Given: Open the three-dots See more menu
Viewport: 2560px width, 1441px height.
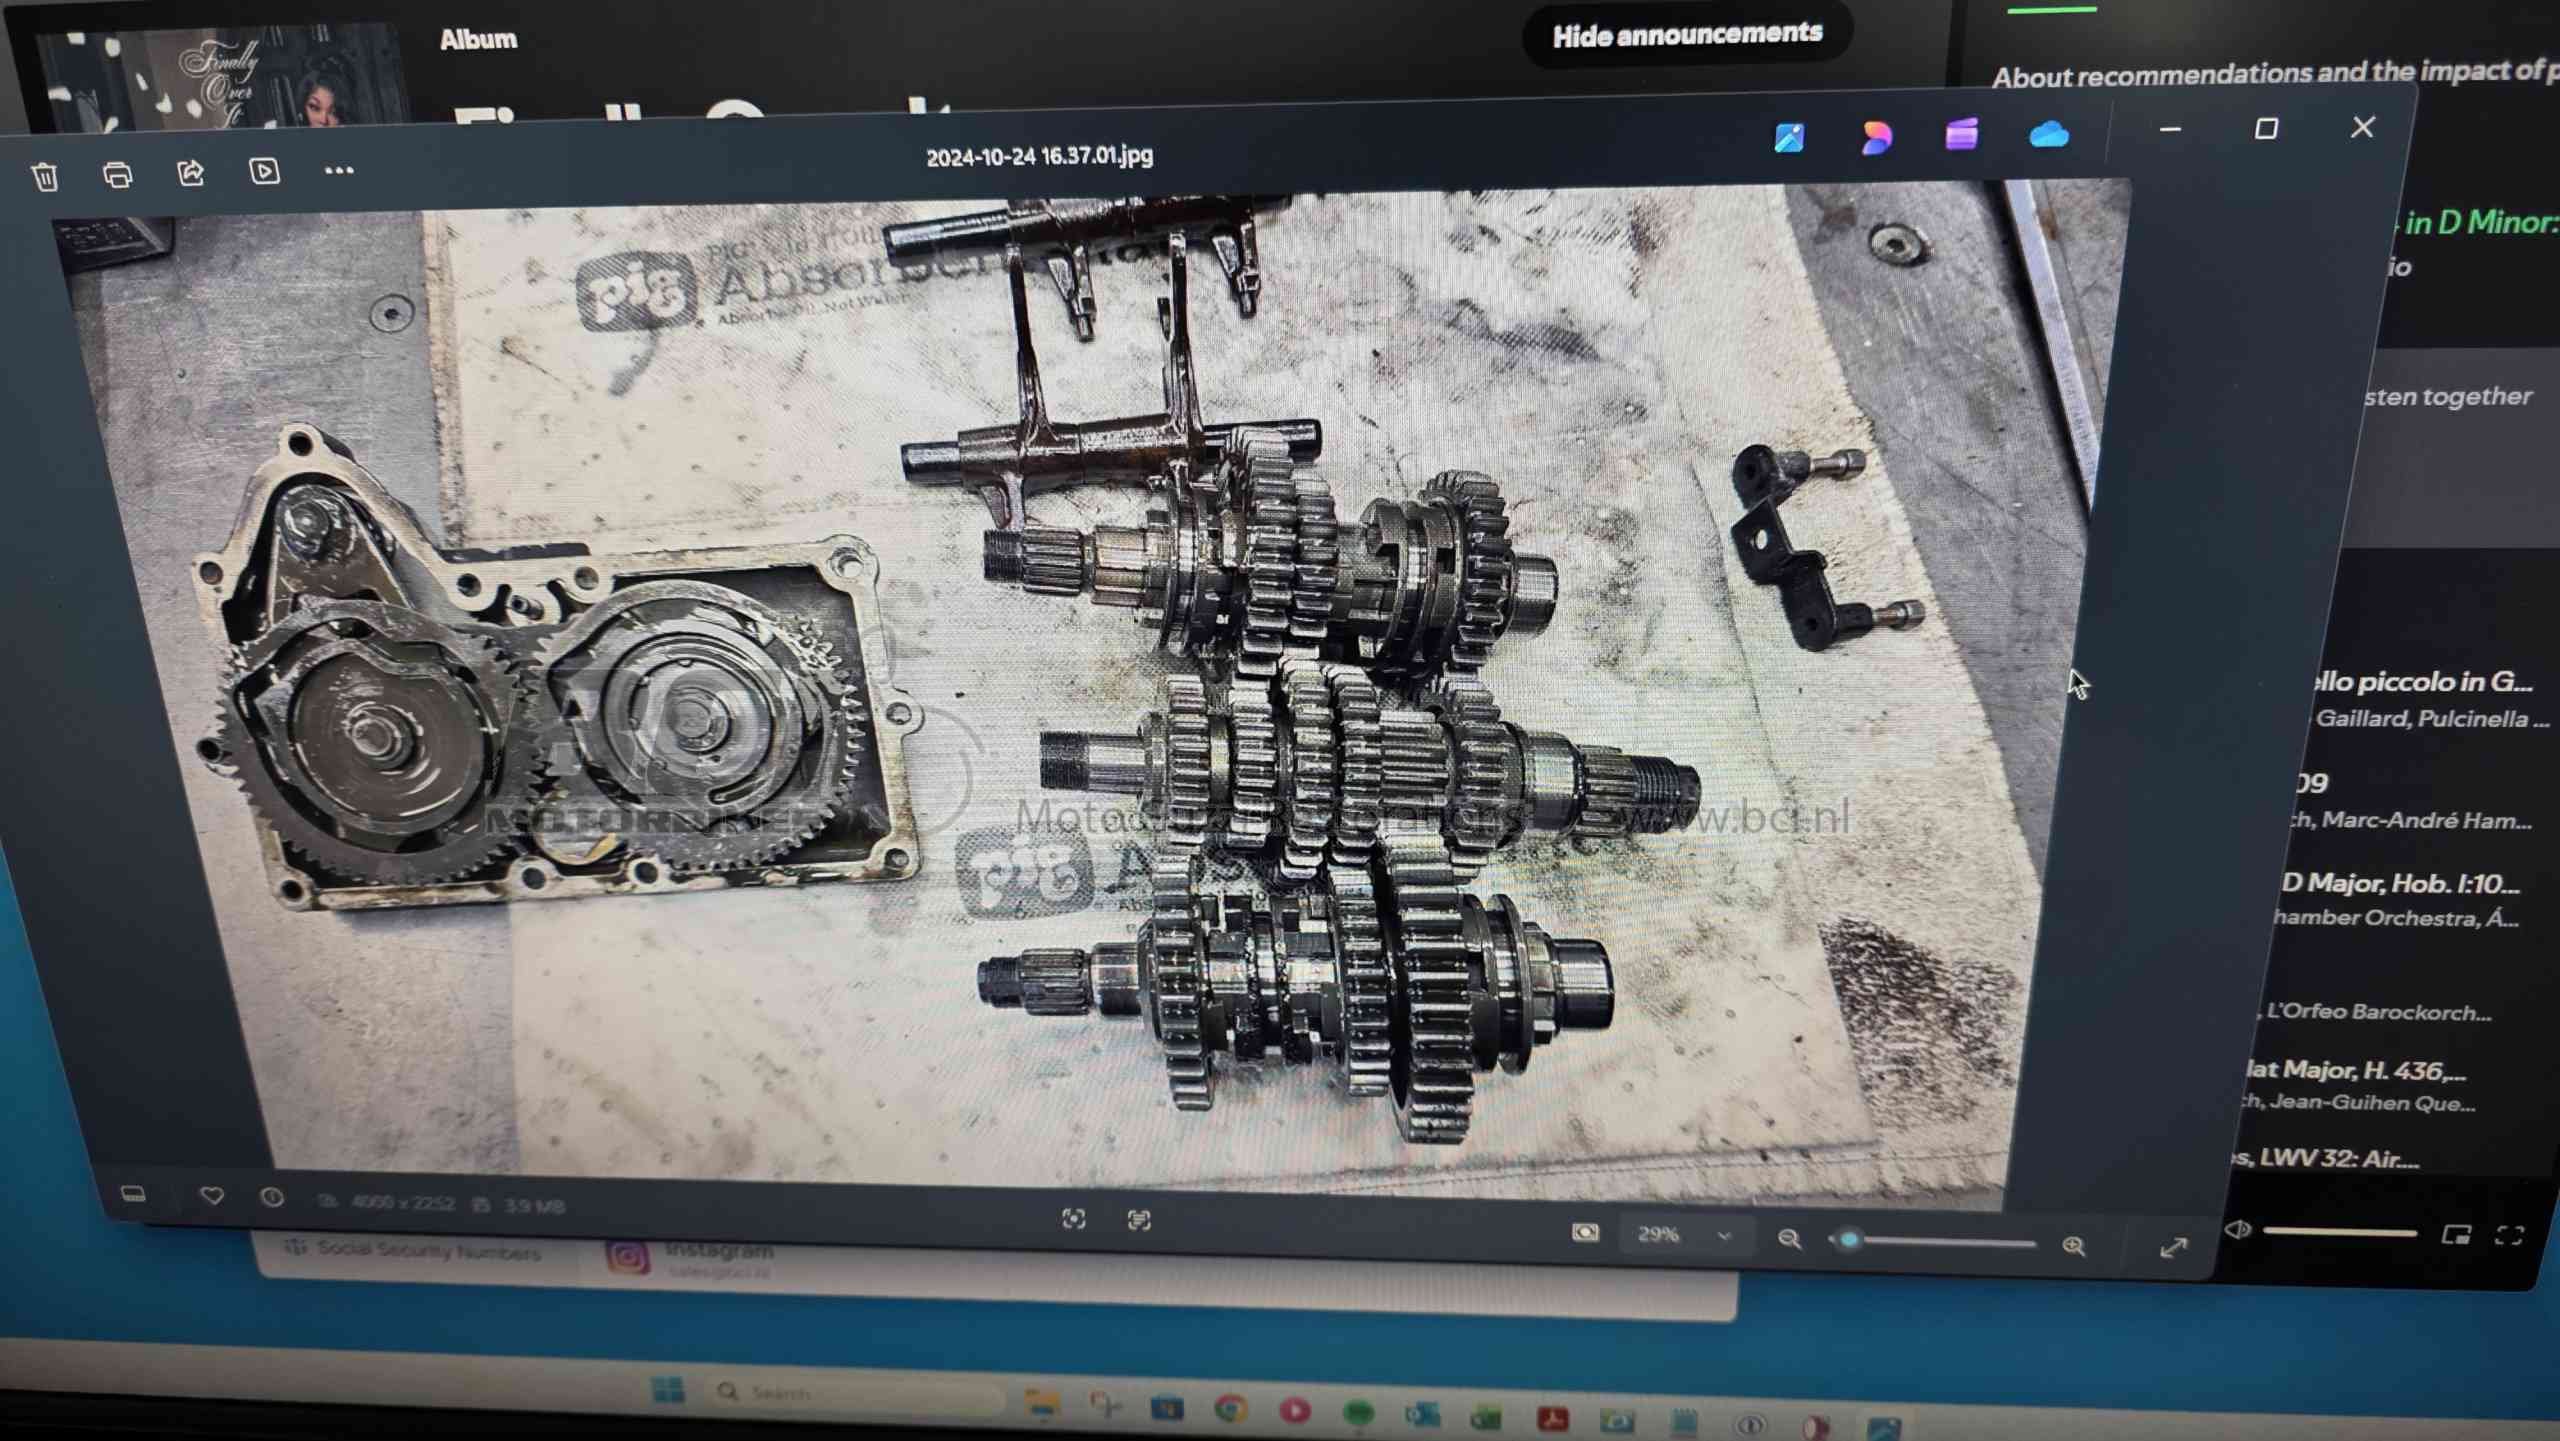Looking at the screenshot, I should [339, 171].
